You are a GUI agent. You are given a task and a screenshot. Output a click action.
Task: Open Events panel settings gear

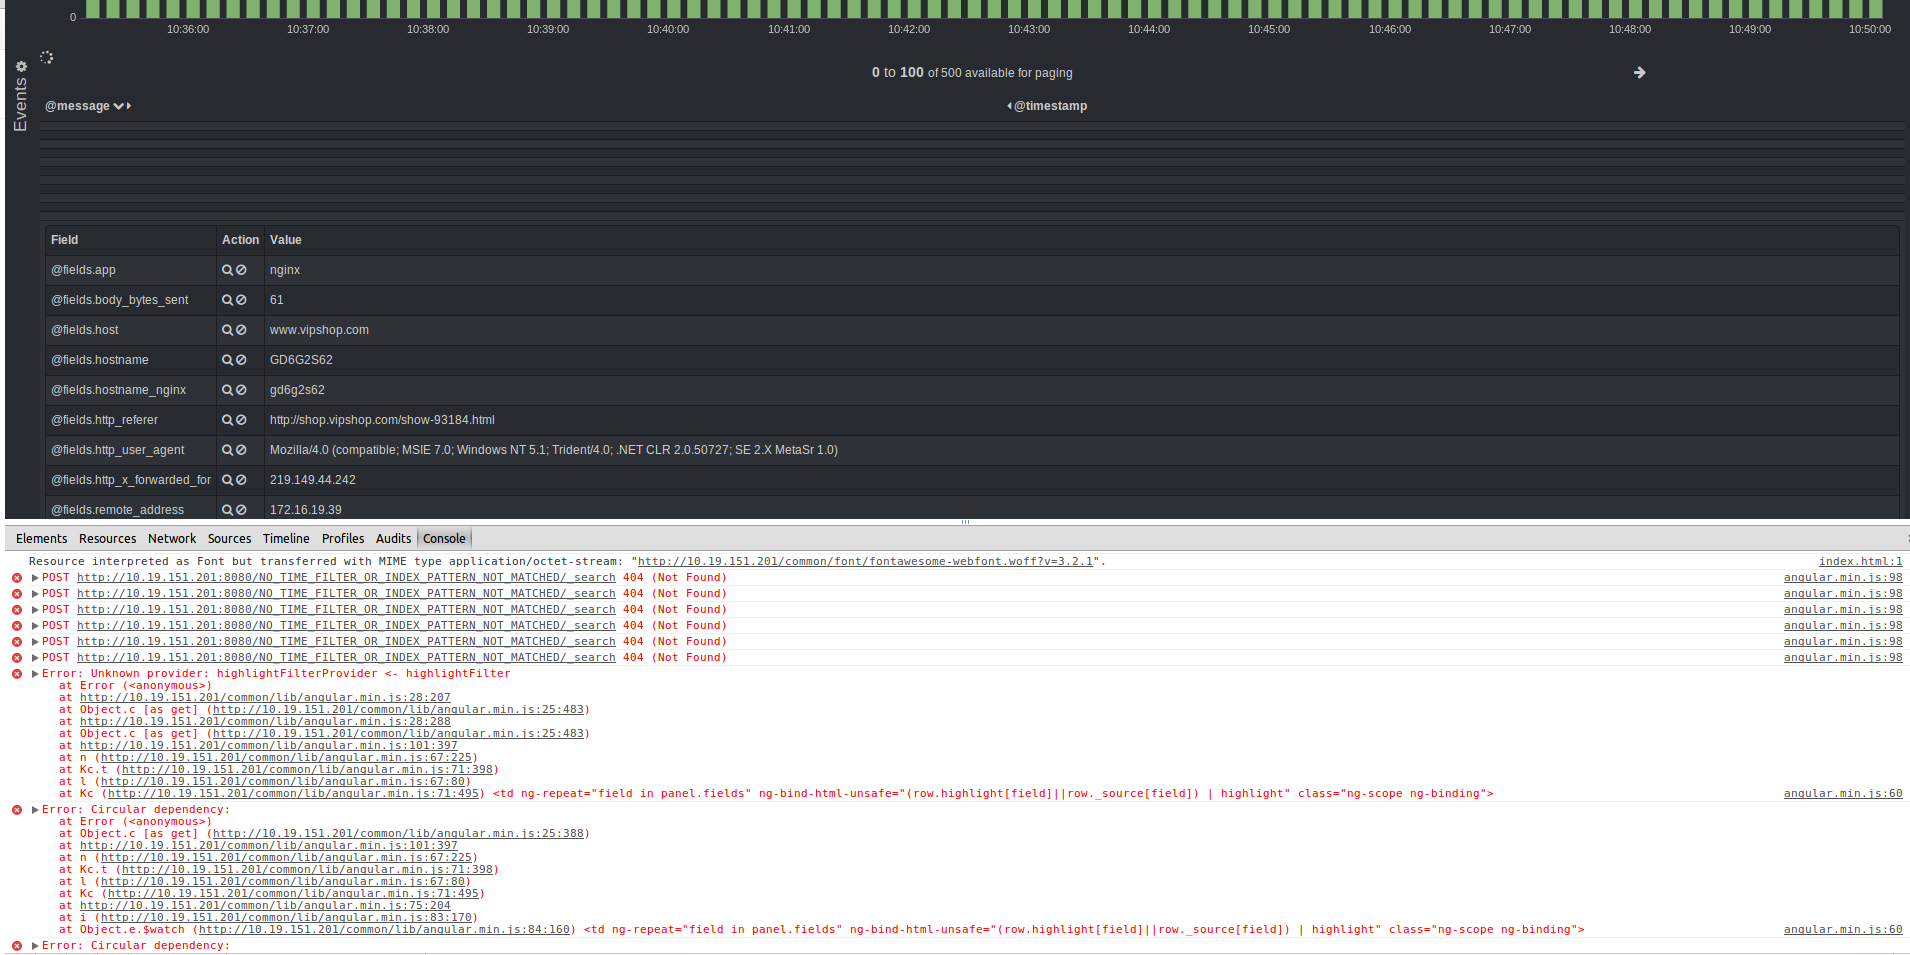[21, 66]
